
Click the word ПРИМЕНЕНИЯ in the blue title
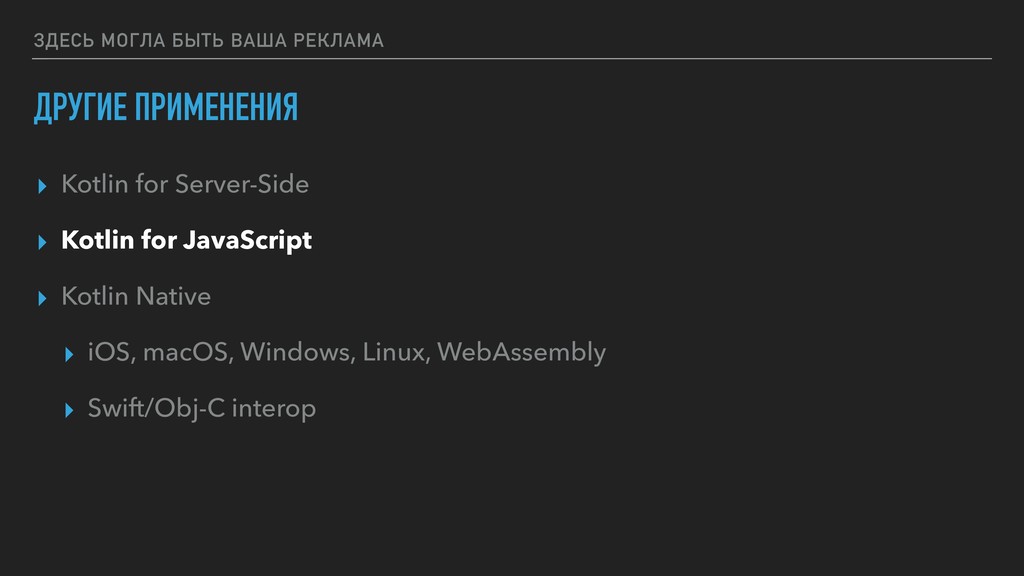click(217, 107)
